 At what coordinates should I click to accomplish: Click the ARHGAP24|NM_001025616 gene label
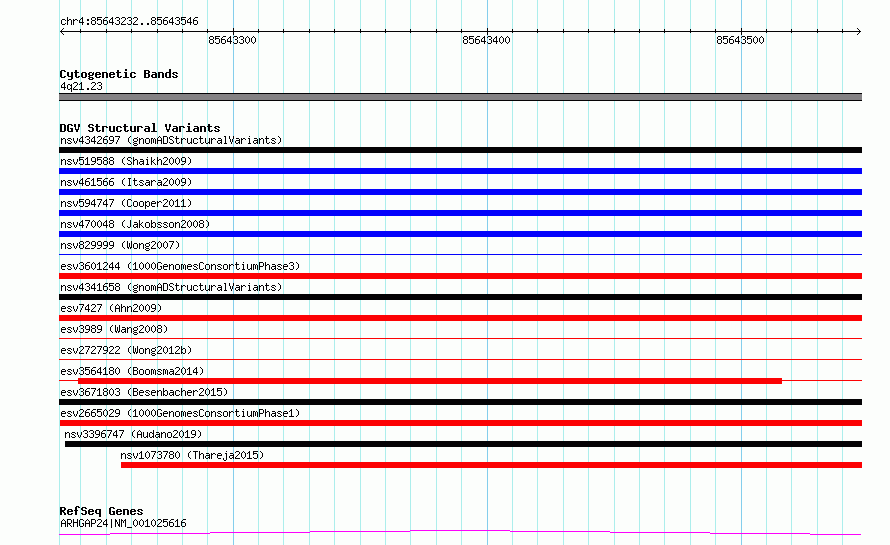pyautogui.click(x=123, y=523)
